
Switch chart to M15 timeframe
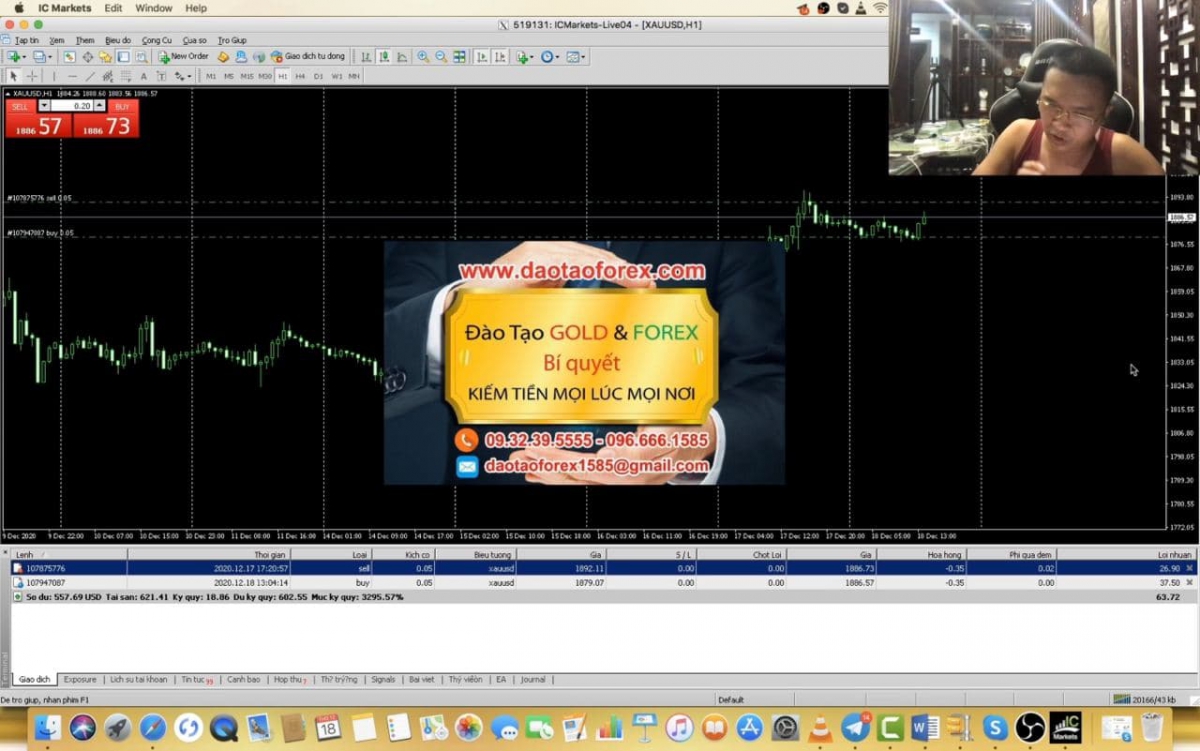pos(247,76)
